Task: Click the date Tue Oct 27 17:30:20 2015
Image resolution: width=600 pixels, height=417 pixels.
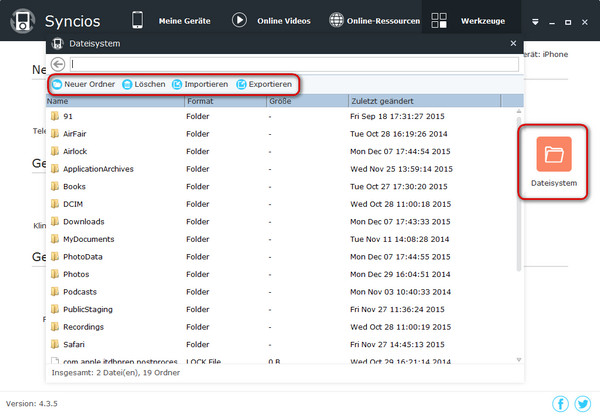Action: click(399, 187)
